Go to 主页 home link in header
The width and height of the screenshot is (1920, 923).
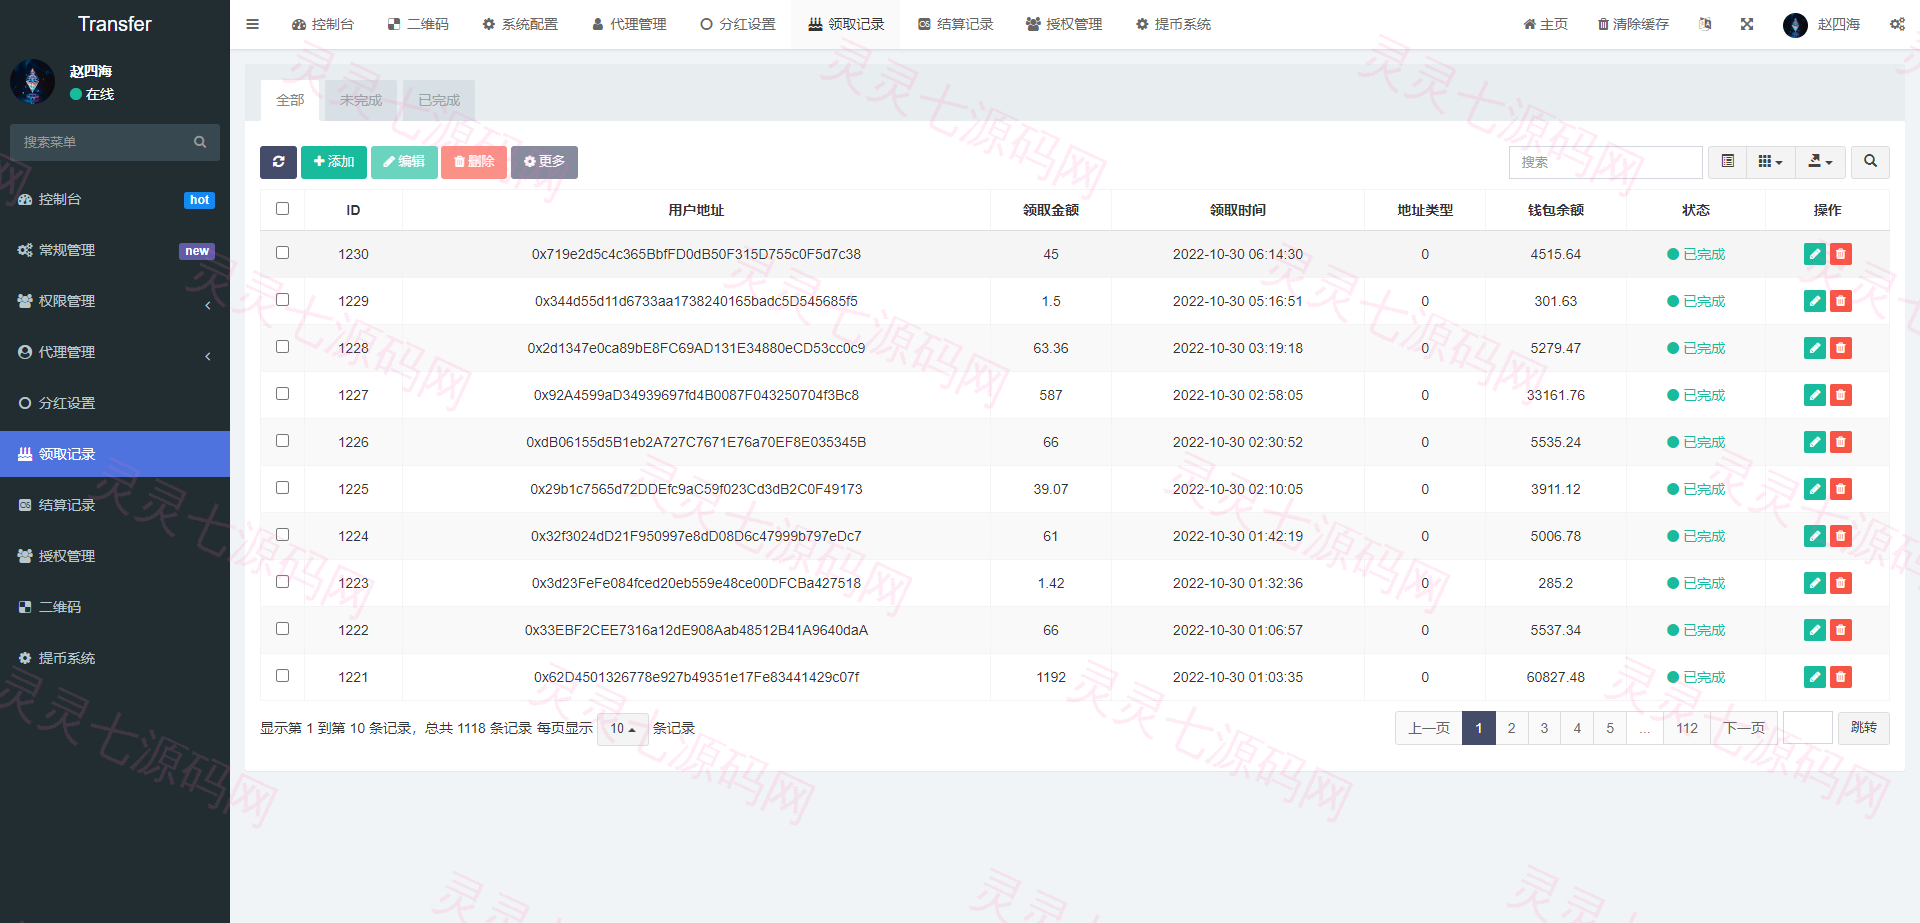point(1545,24)
